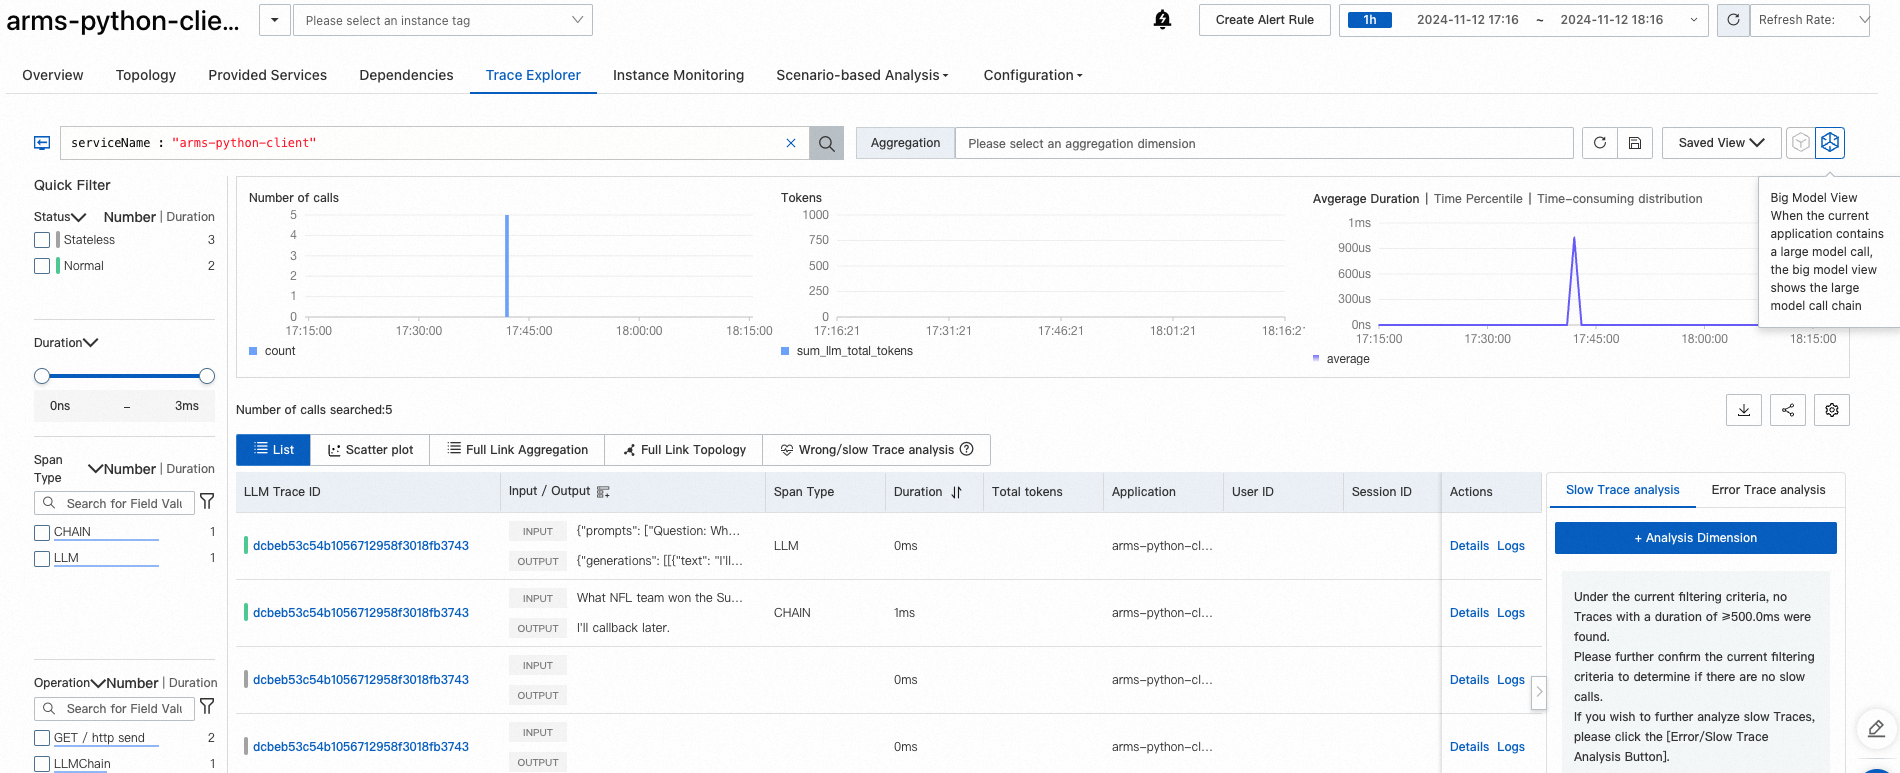Click the alert bell icon
1900x773 pixels.
tap(1162, 20)
